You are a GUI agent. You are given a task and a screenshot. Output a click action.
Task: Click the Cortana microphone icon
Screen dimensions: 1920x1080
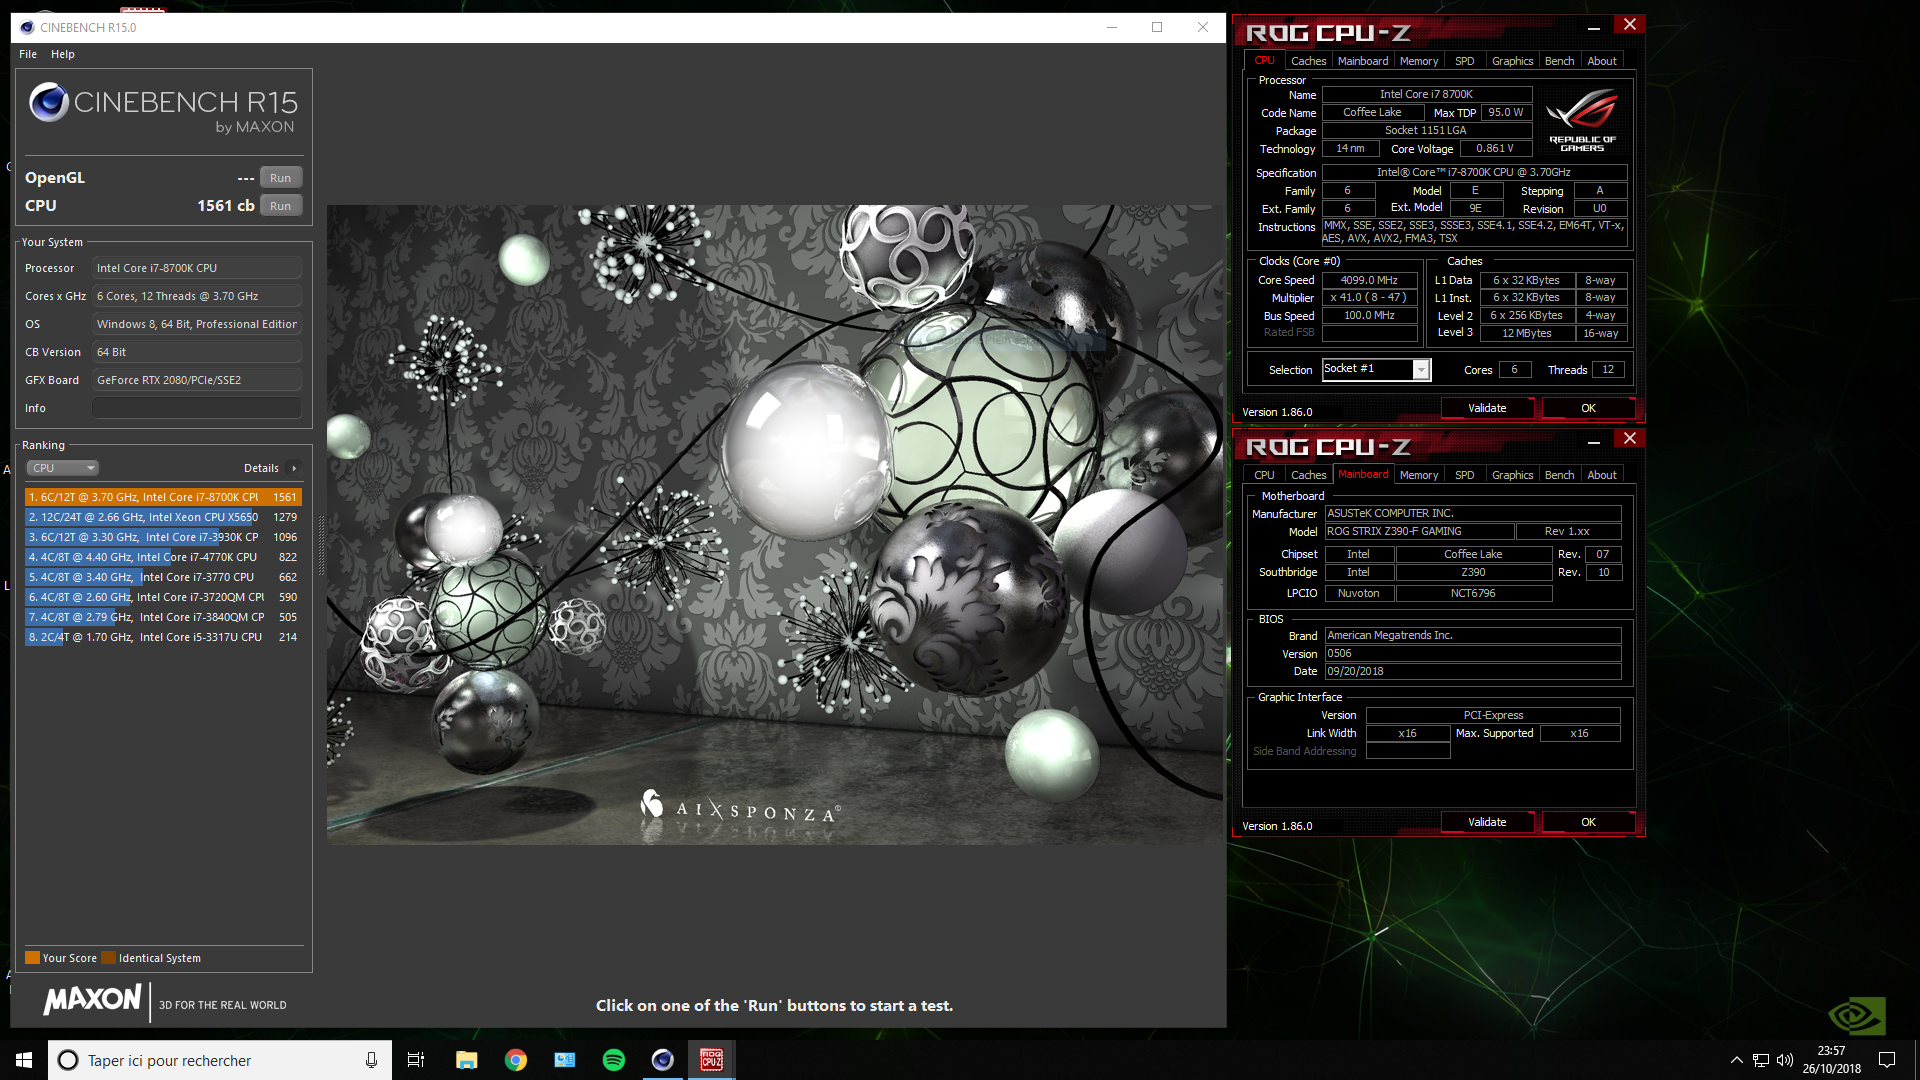pyautogui.click(x=371, y=1060)
